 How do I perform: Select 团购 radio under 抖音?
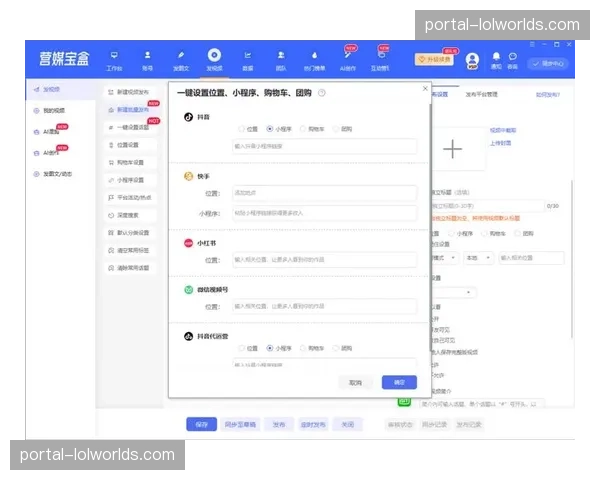click(336, 129)
